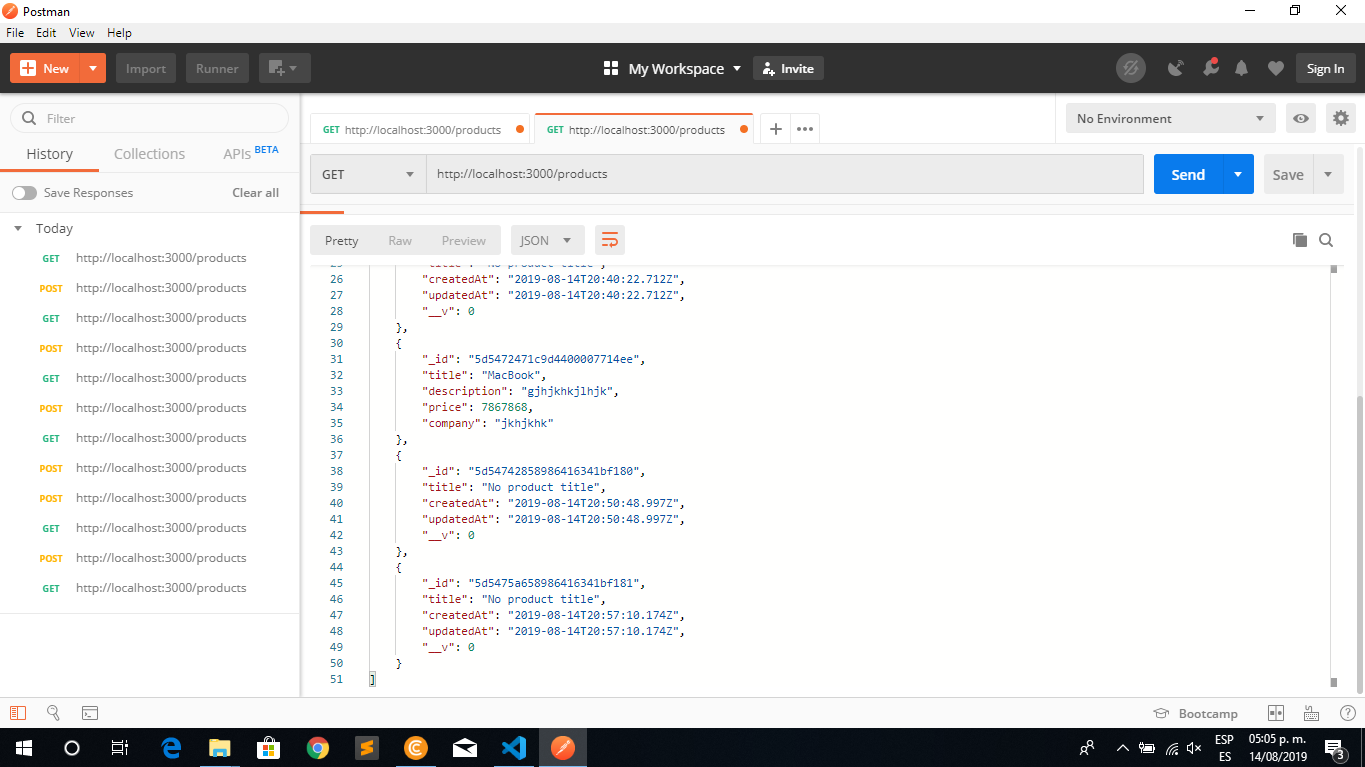Open the Postman console icon
The image size is (1365, 767).
click(x=89, y=713)
